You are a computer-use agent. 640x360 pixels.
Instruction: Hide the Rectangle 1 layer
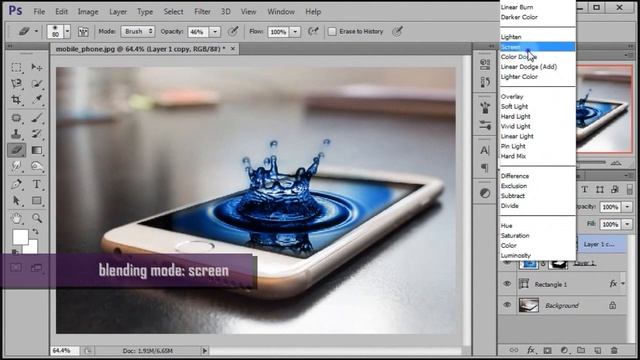click(507, 284)
